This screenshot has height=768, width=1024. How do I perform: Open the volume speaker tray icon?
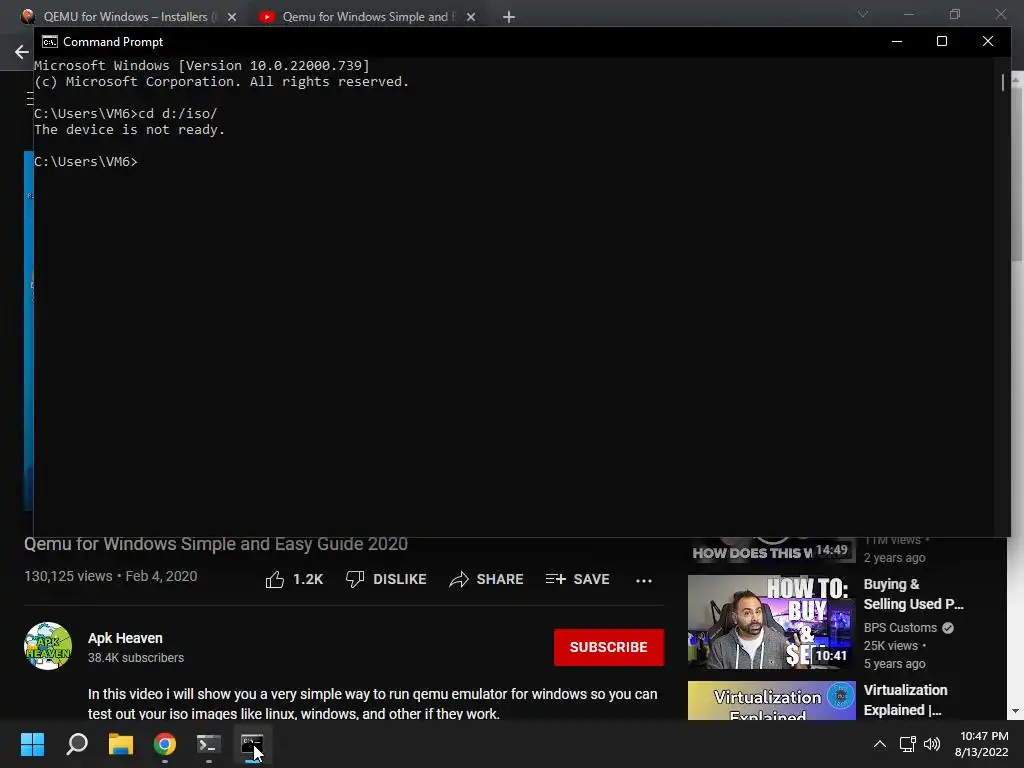[x=932, y=744]
